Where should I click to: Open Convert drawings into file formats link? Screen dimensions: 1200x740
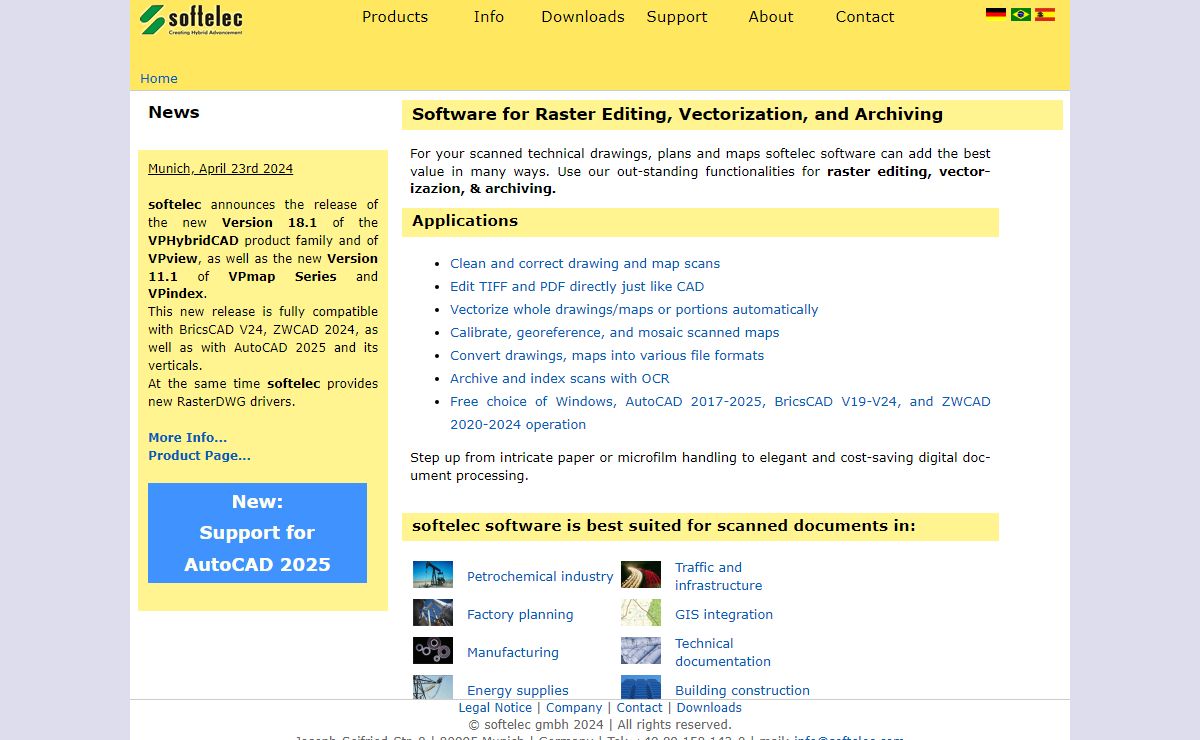pos(607,356)
